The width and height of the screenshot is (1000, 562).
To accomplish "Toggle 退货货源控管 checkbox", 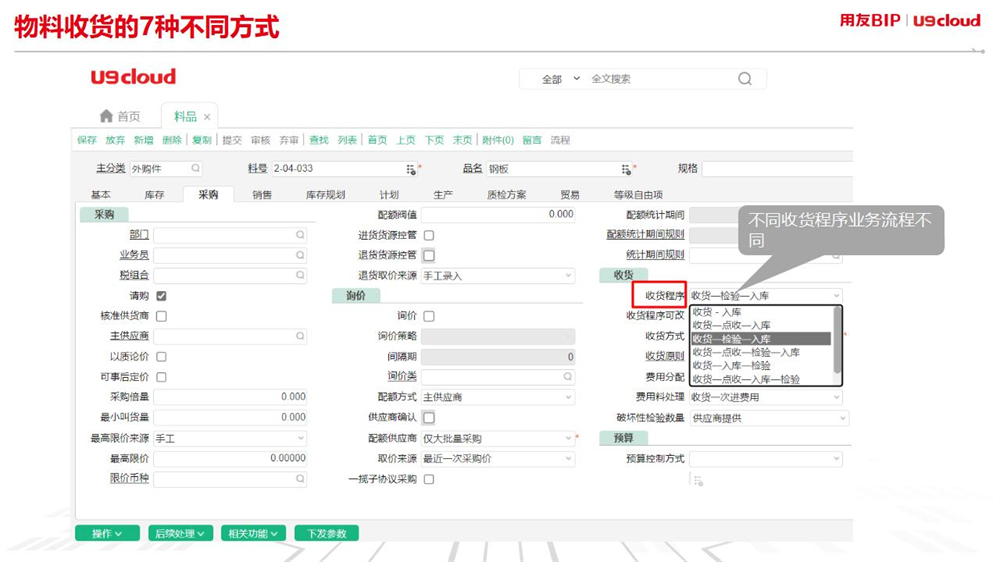I will point(429,255).
